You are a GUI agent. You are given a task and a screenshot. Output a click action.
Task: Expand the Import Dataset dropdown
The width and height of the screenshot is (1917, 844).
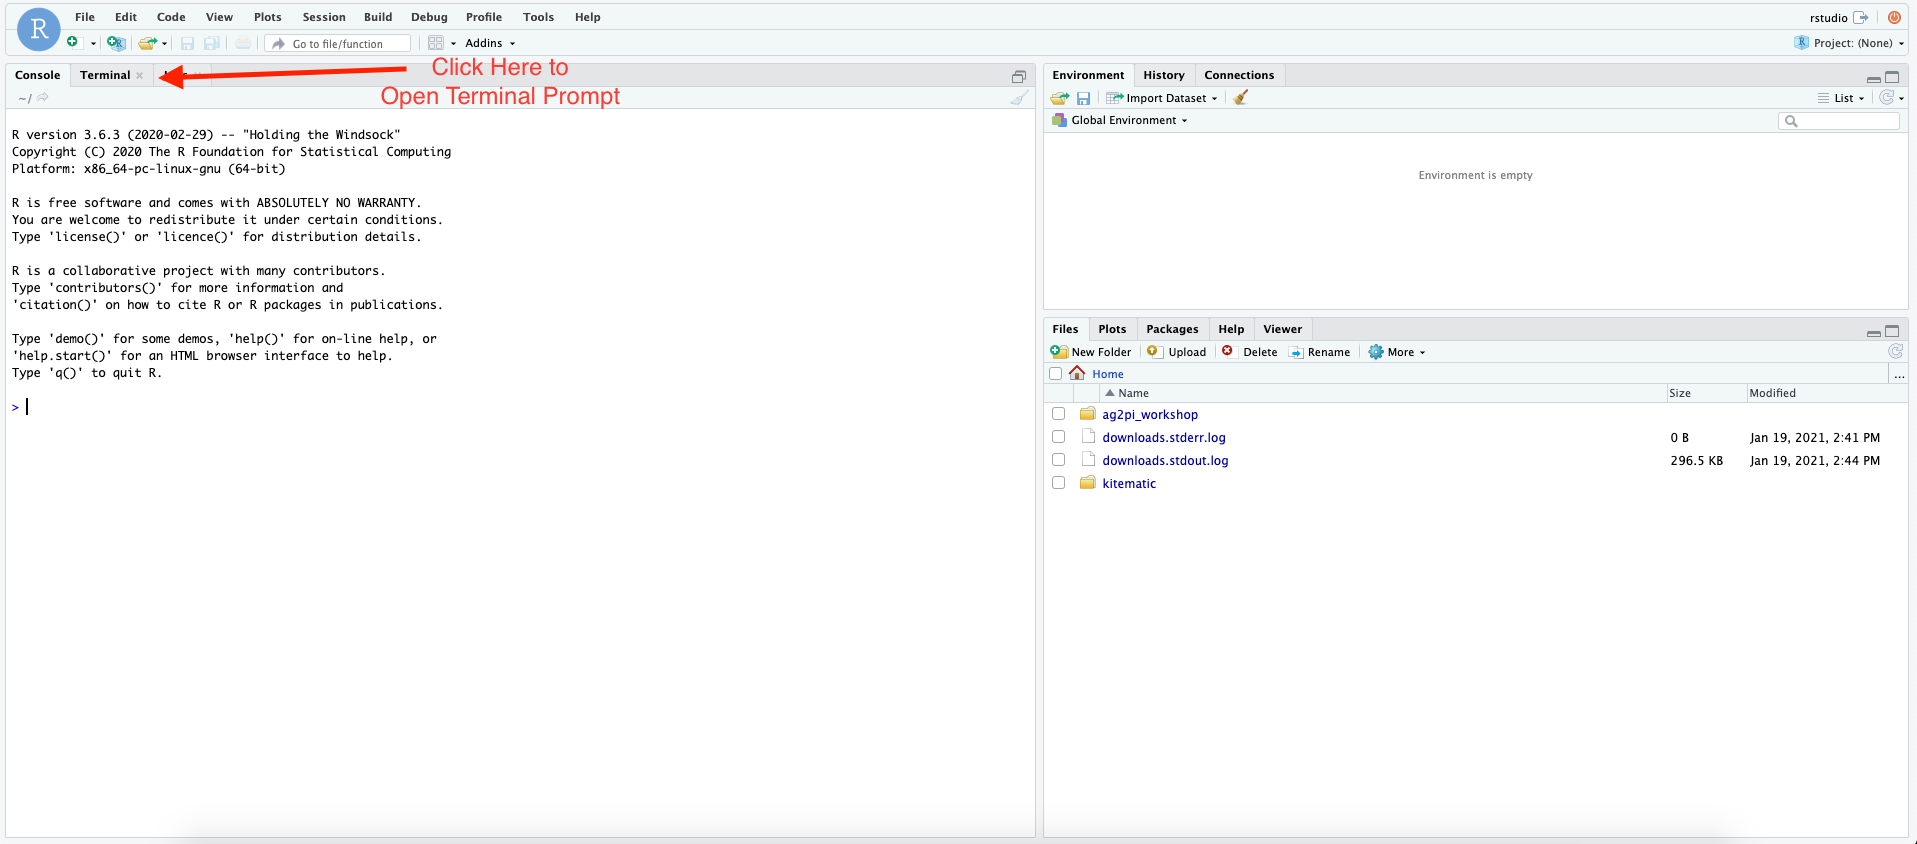pos(1165,98)
